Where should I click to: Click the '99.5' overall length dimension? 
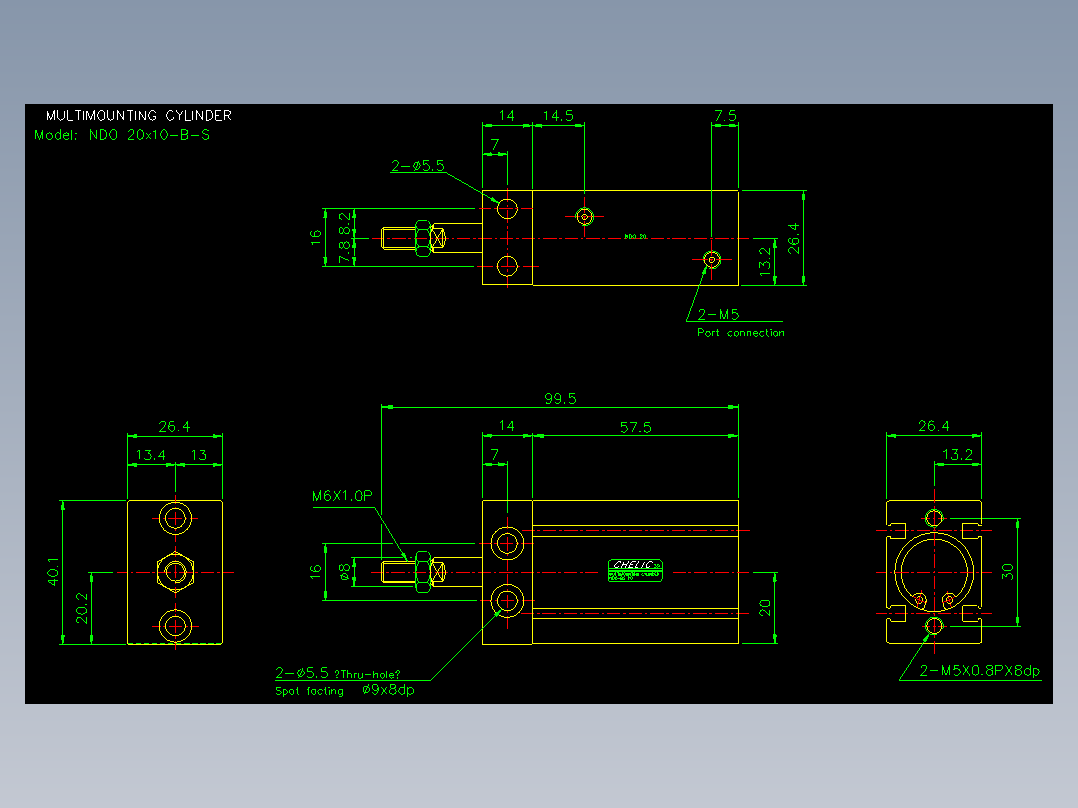tap(560, 399)
